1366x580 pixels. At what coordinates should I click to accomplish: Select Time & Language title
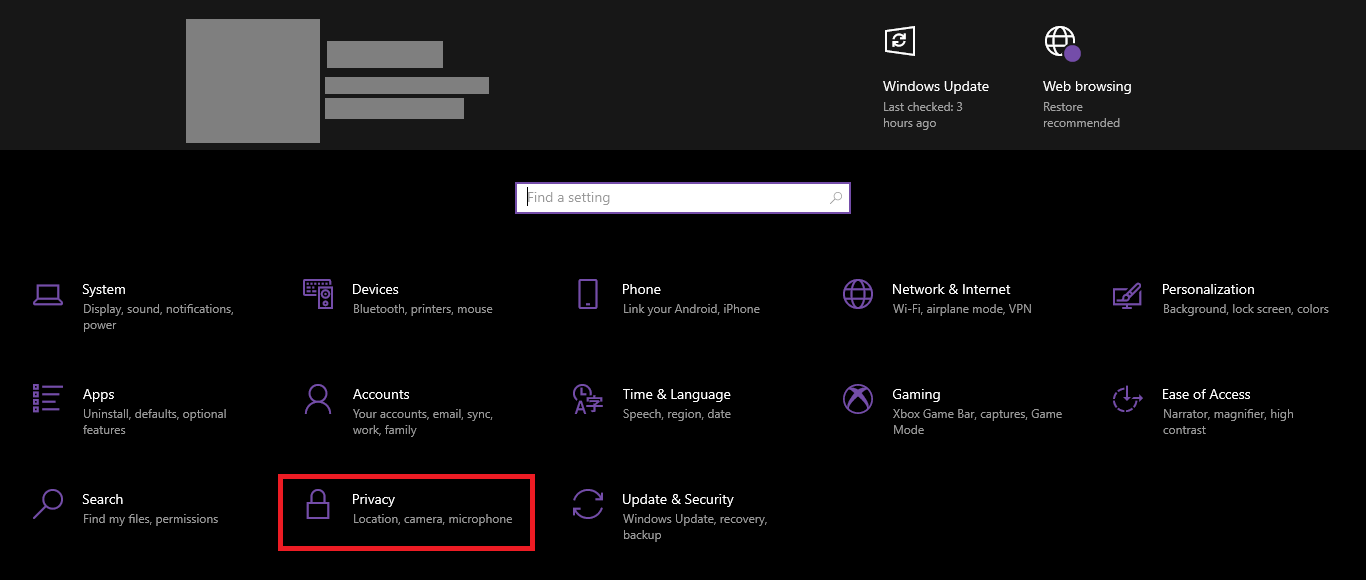(x=676, y=394)
